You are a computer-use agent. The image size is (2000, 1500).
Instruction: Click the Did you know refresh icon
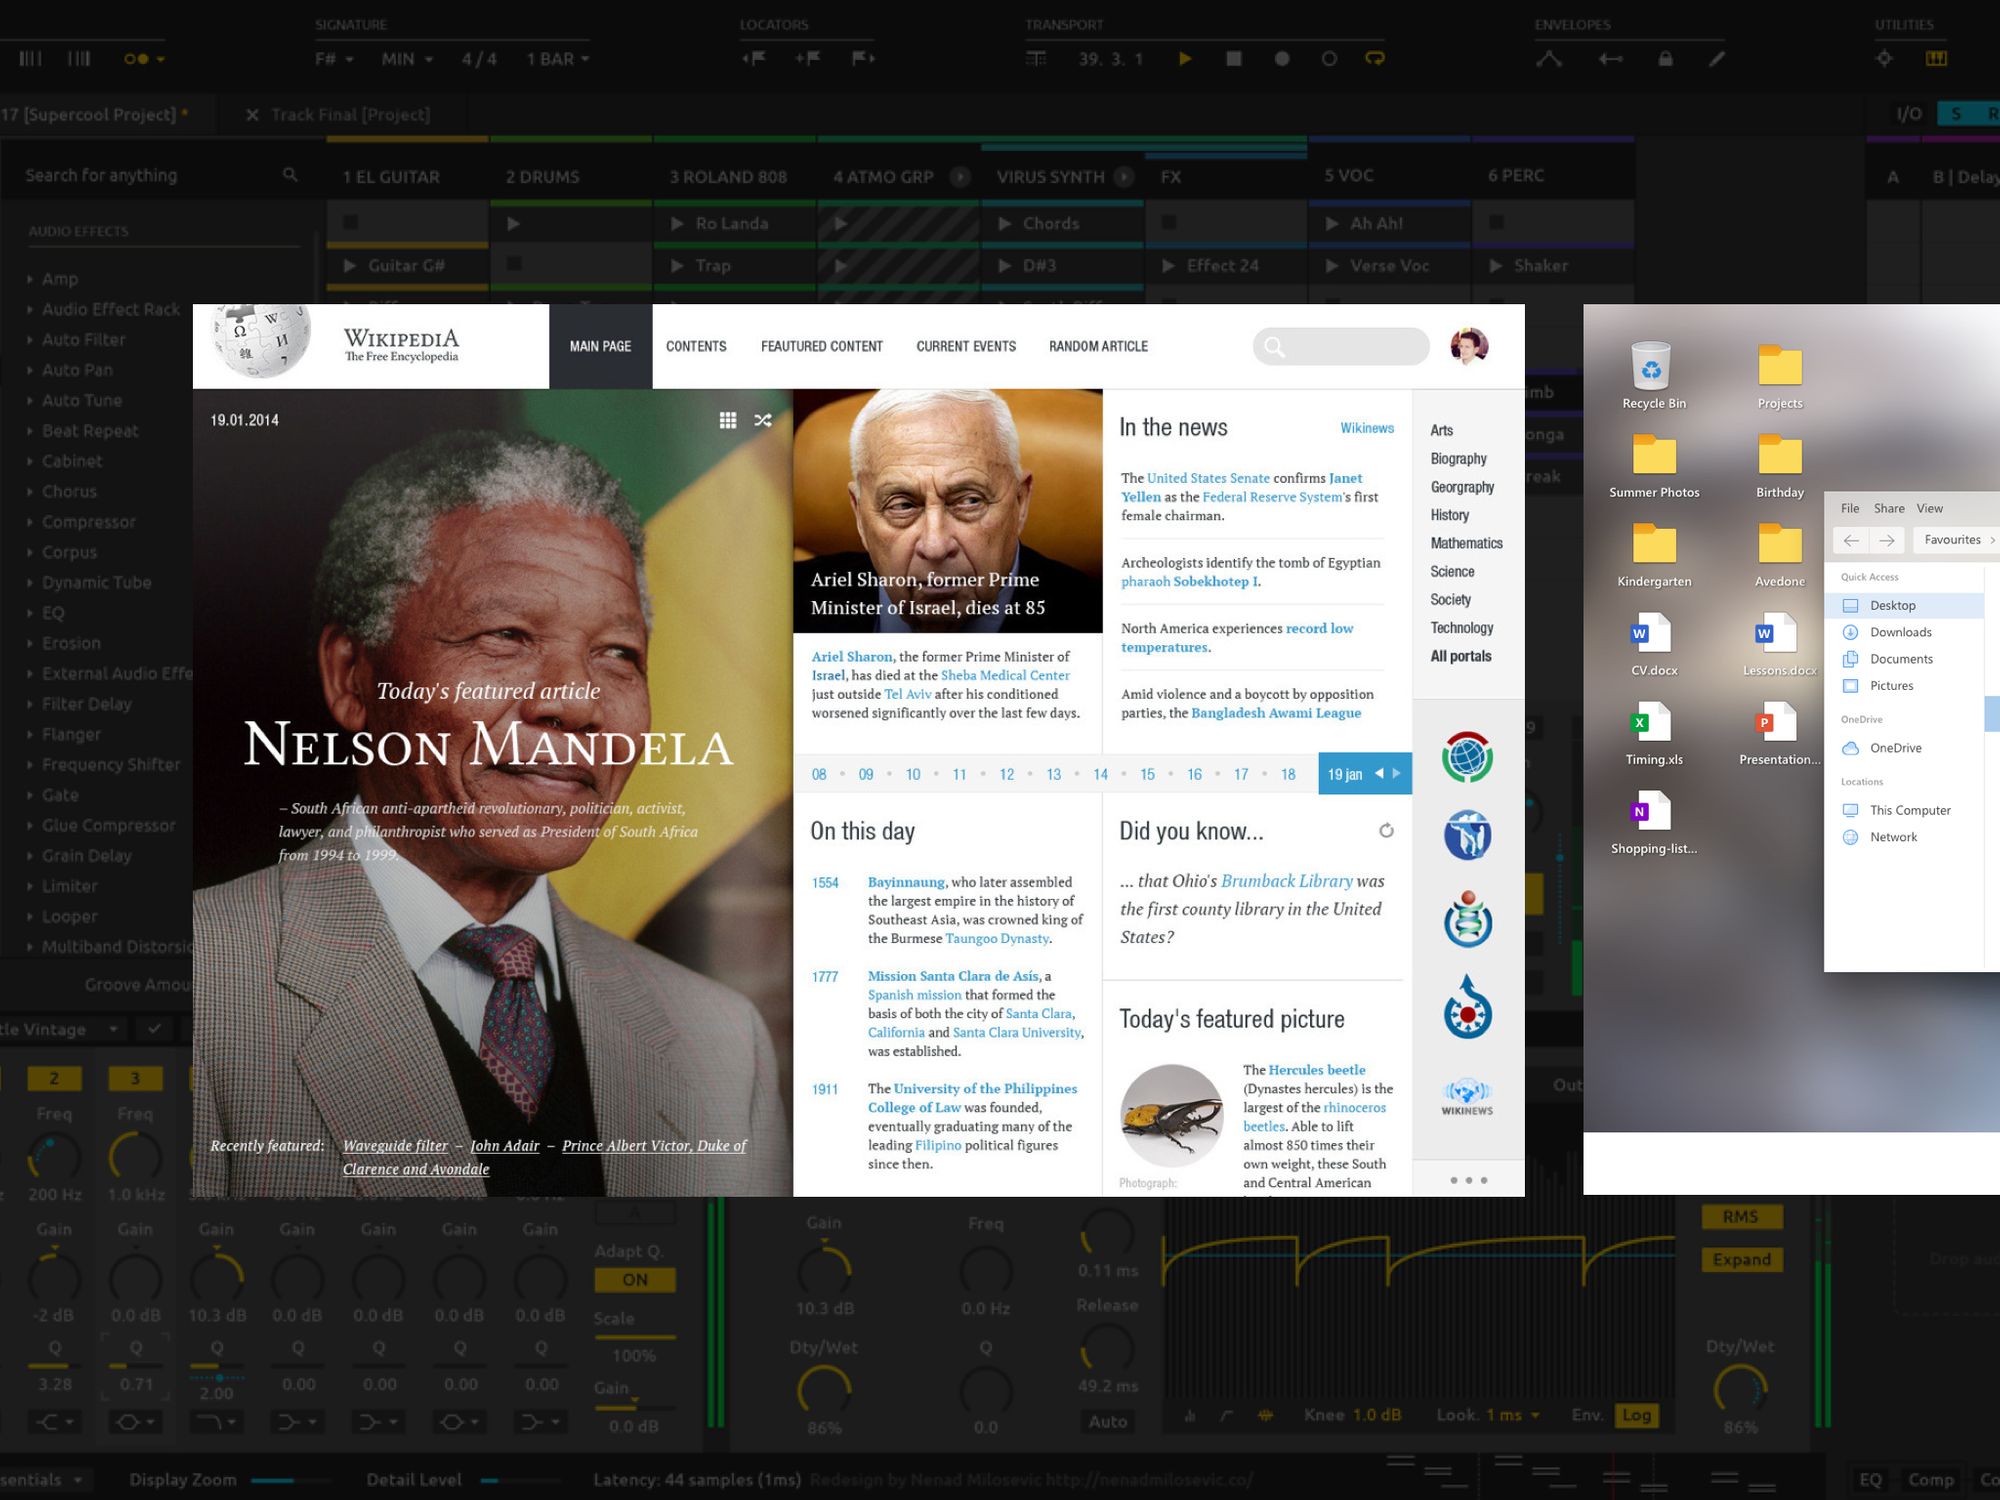[1386, 831]
